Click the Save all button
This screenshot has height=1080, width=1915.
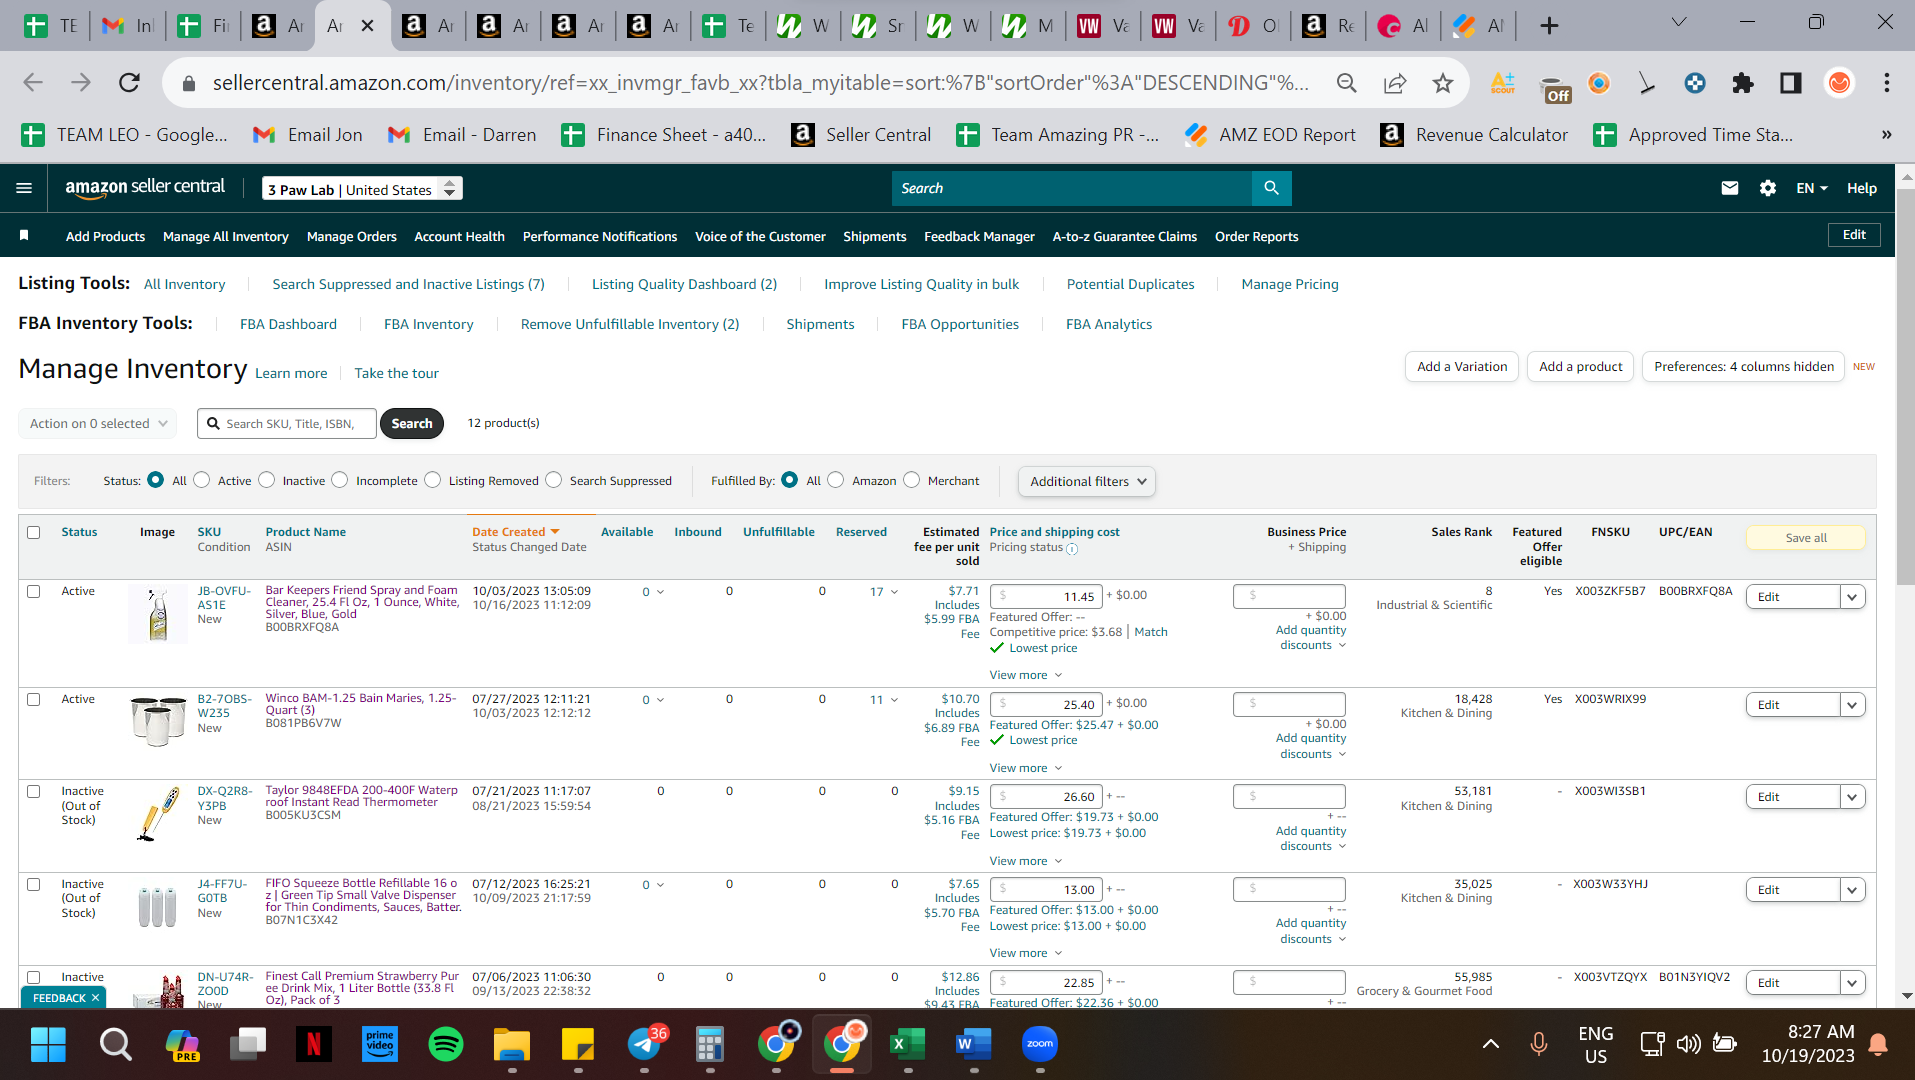tap(1806, 538)
